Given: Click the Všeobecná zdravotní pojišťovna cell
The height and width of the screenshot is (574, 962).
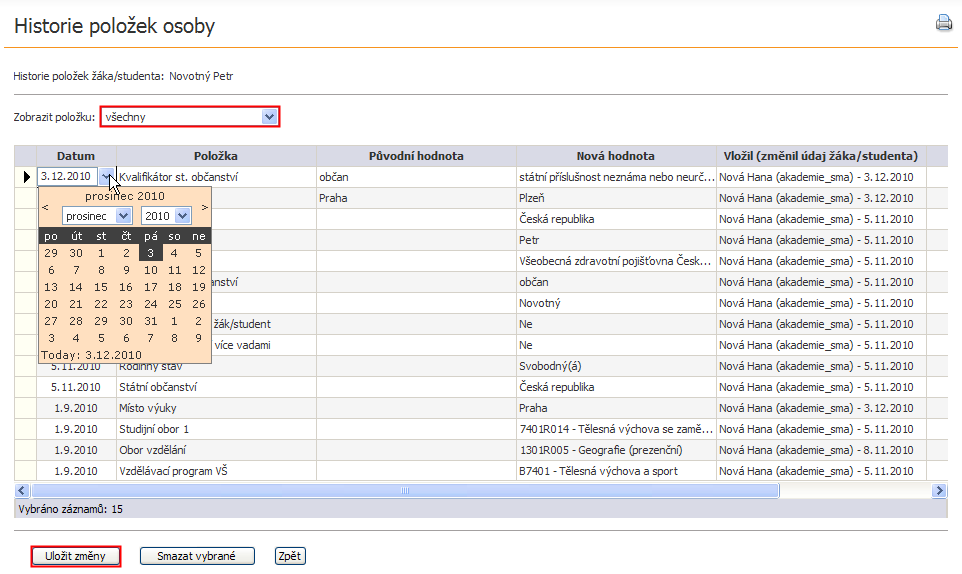Looking at the screenshot, I should pos(616,261).
